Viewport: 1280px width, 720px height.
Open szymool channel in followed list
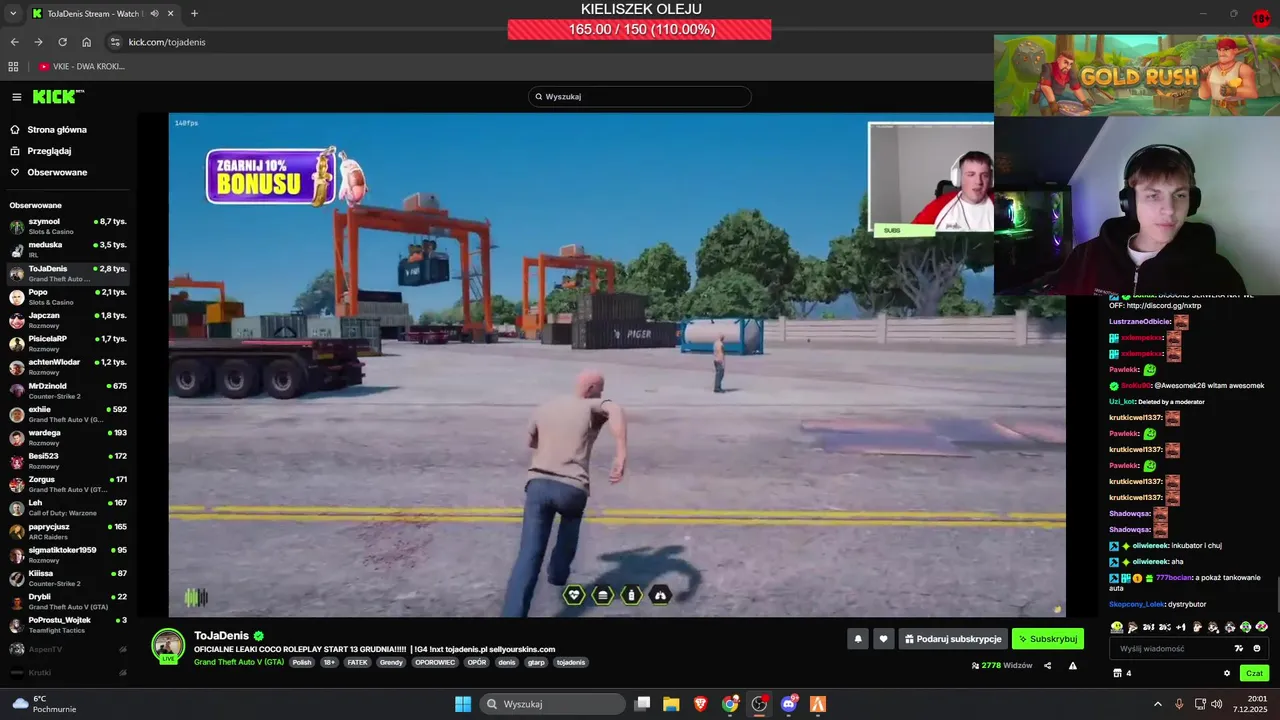68,226
